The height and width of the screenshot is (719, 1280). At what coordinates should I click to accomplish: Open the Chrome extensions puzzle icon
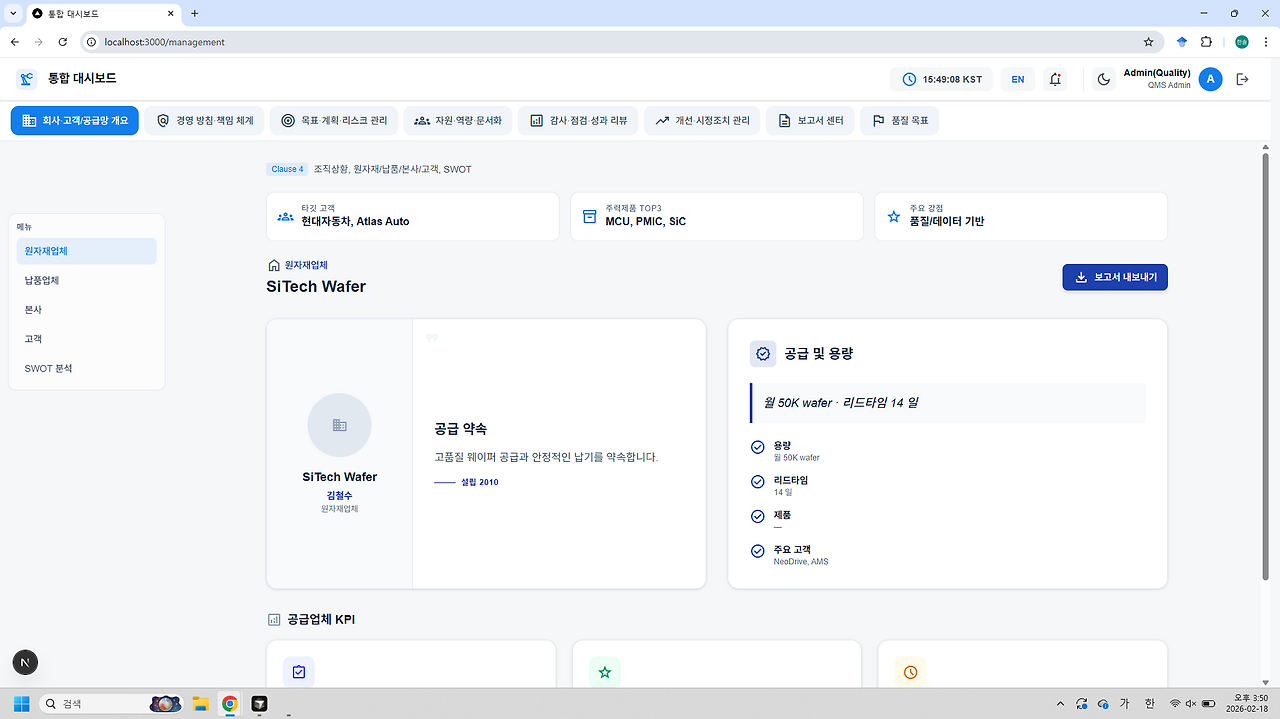click(x=1206, y=42)
